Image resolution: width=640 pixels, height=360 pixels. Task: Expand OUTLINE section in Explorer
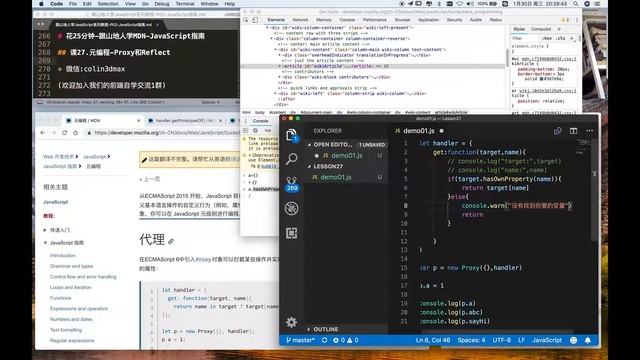coord(309,329)
